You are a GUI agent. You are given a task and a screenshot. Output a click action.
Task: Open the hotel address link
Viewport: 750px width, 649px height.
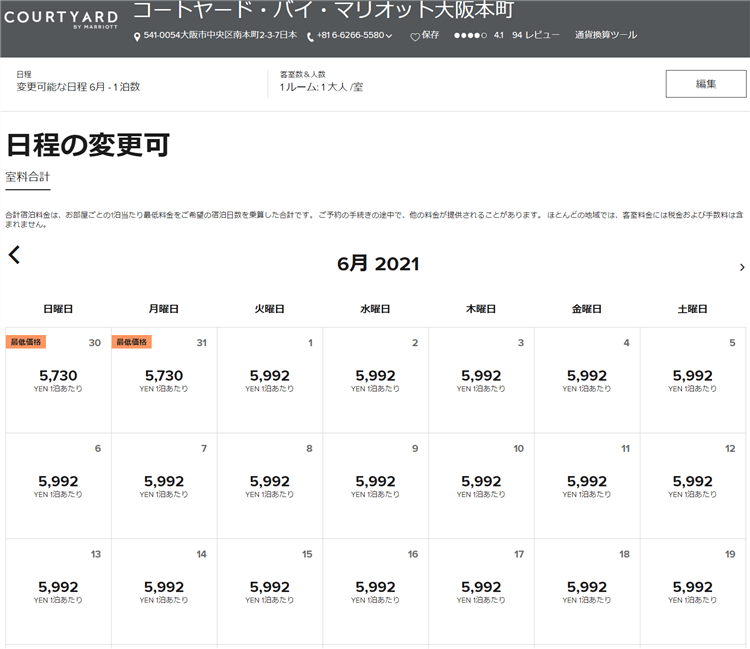point(219,36)
